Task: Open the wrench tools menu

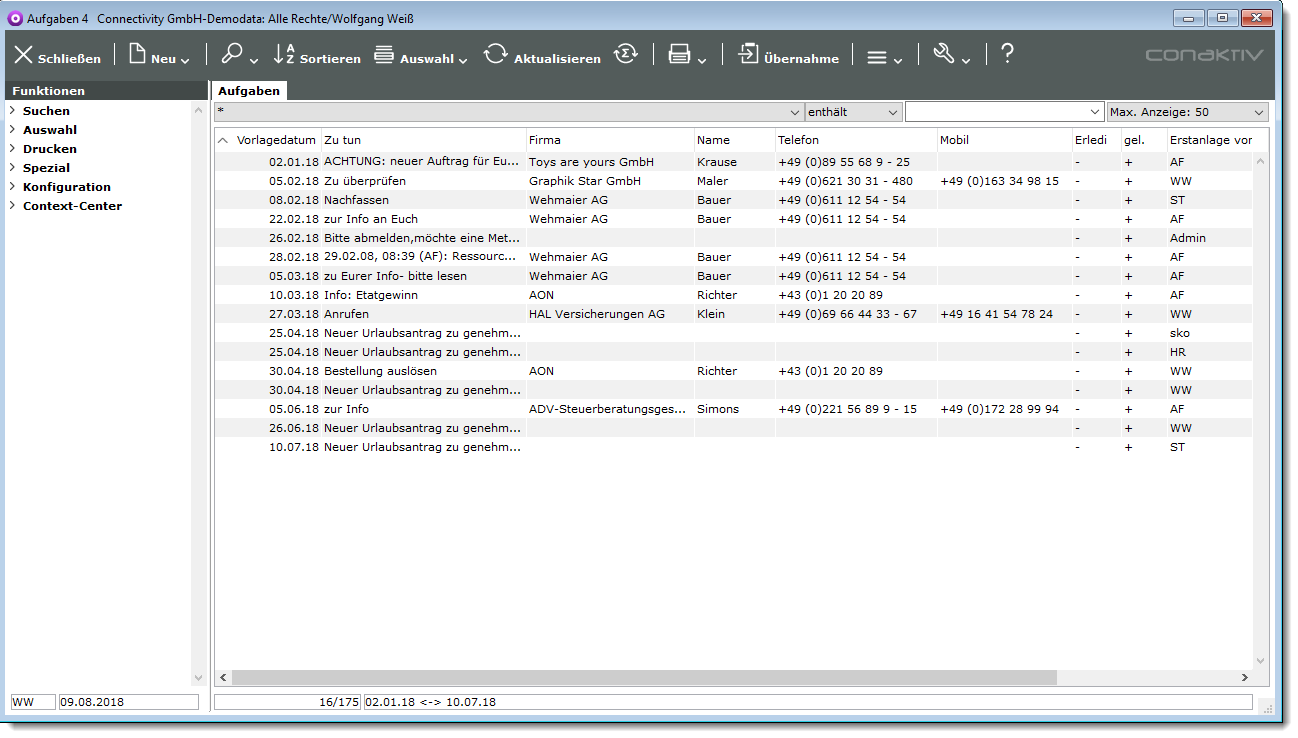Action: coord(944,55)
